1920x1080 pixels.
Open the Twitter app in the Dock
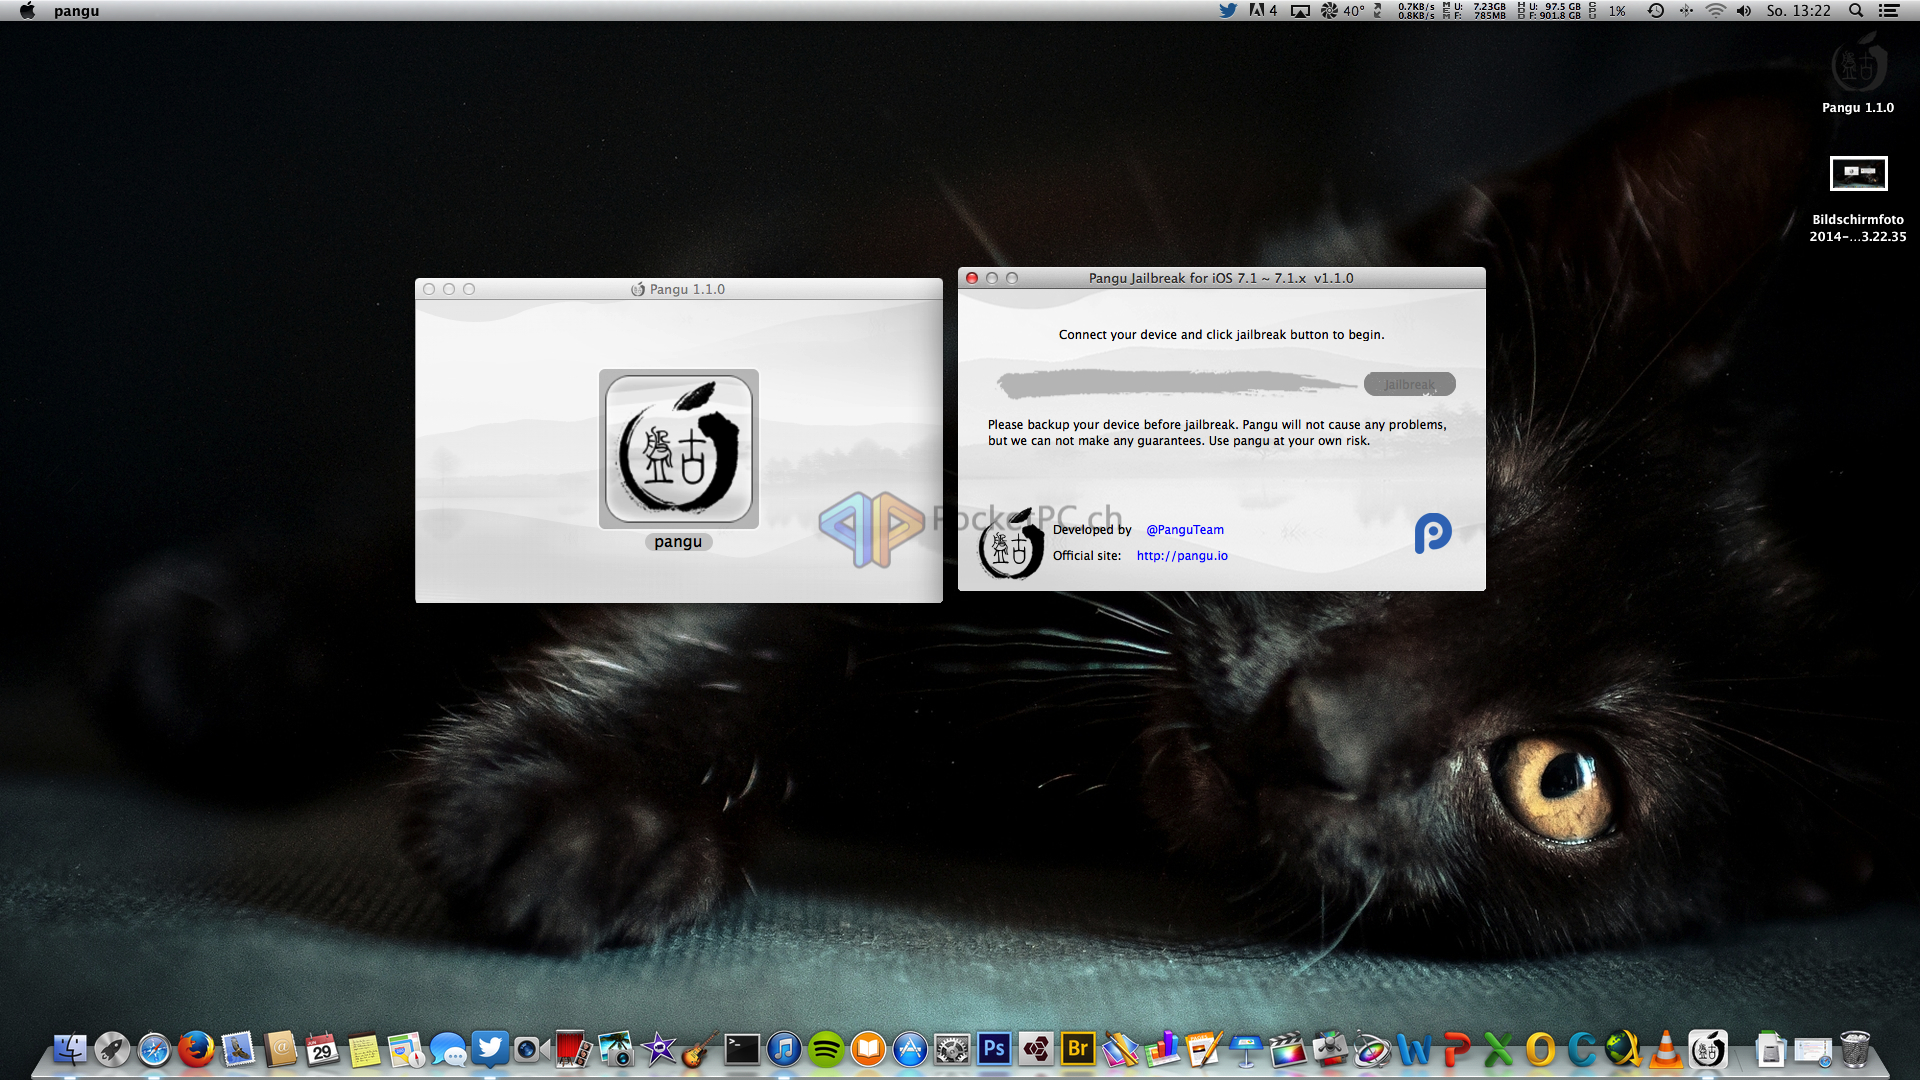pos(490,1049)
